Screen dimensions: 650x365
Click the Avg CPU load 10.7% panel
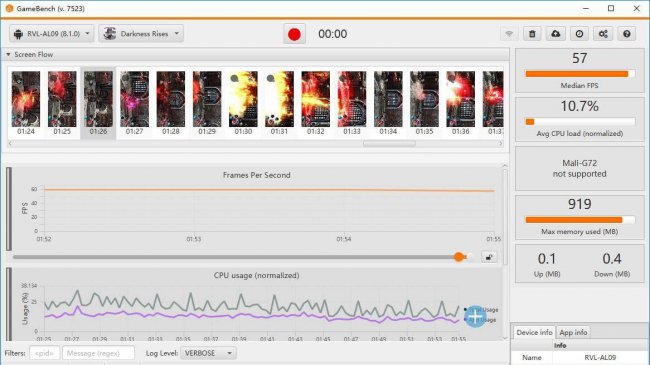pos(580,119)
